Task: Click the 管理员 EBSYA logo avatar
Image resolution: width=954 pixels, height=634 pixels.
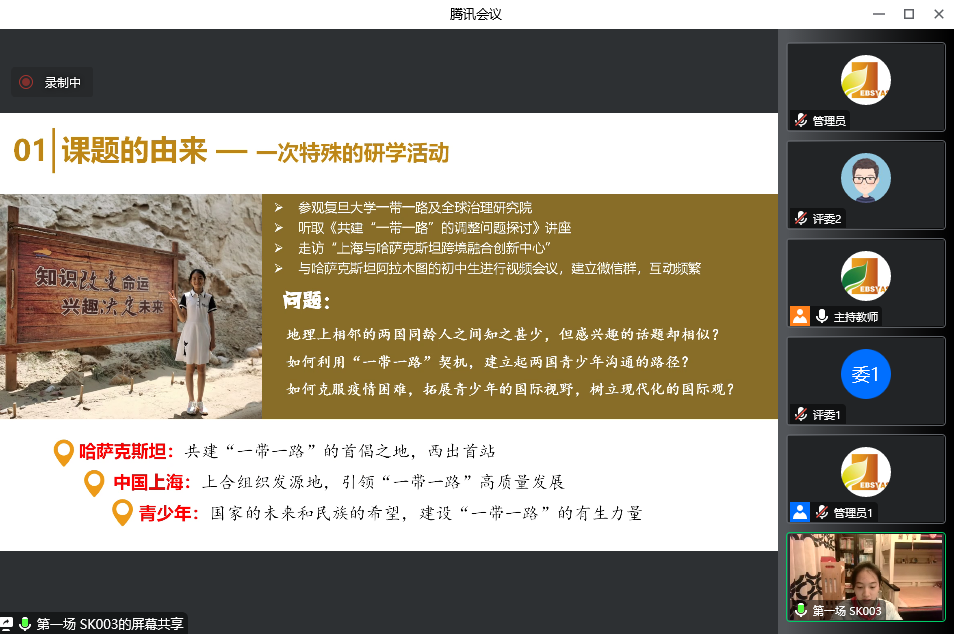Action: [x=865, y=80]
